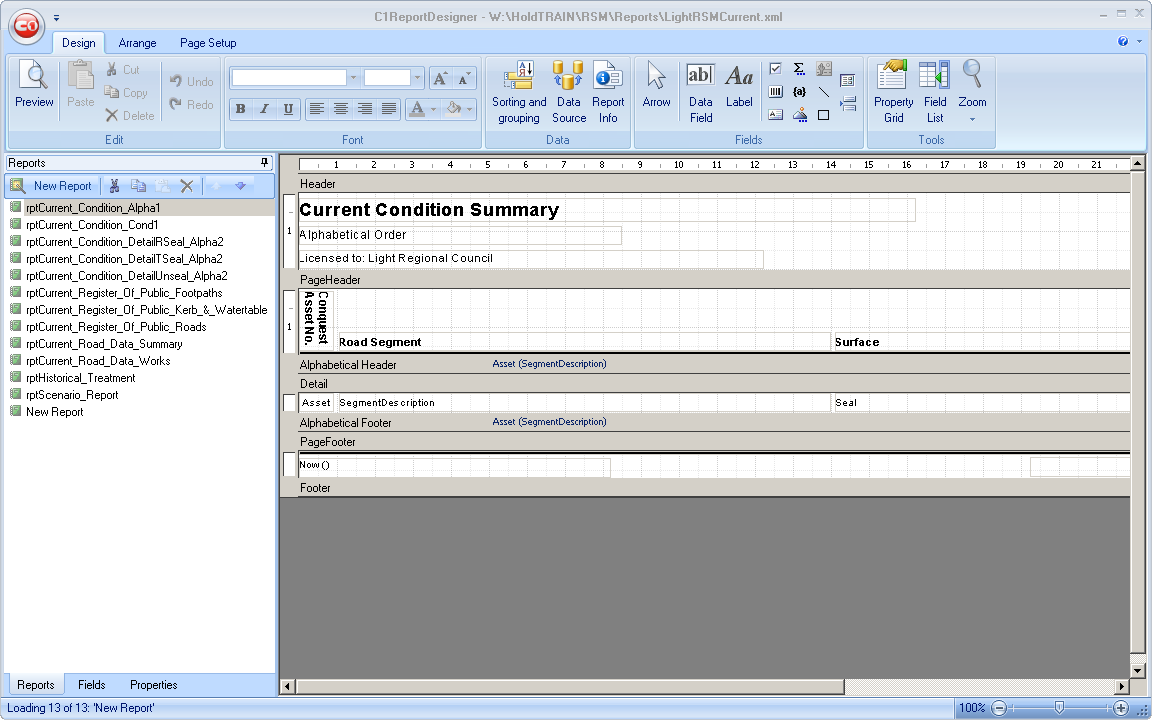Open Report Info dialog
Image resolution: width=1152 pixels, height=720 pixels.
point(608,93)
